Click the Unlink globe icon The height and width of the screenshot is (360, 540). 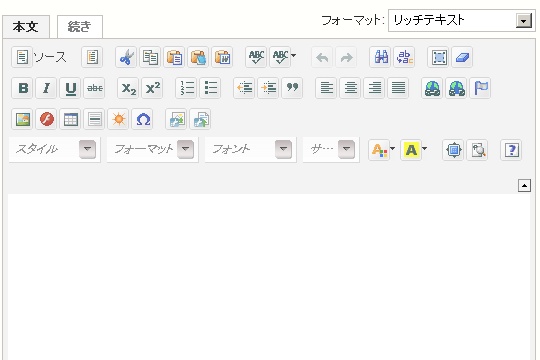[x=457, y=88]
